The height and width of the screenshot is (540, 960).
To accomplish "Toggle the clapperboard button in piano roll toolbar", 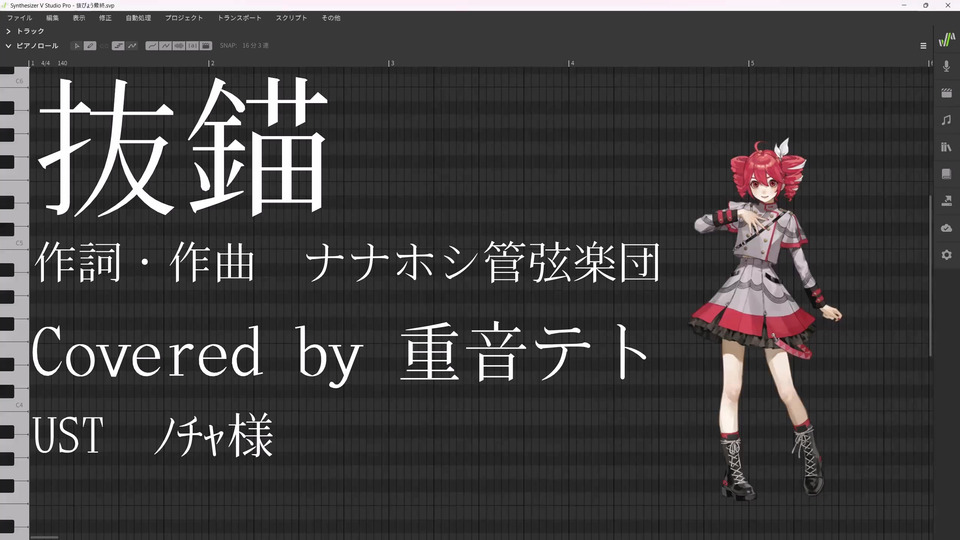I will [x=206, y=46].
